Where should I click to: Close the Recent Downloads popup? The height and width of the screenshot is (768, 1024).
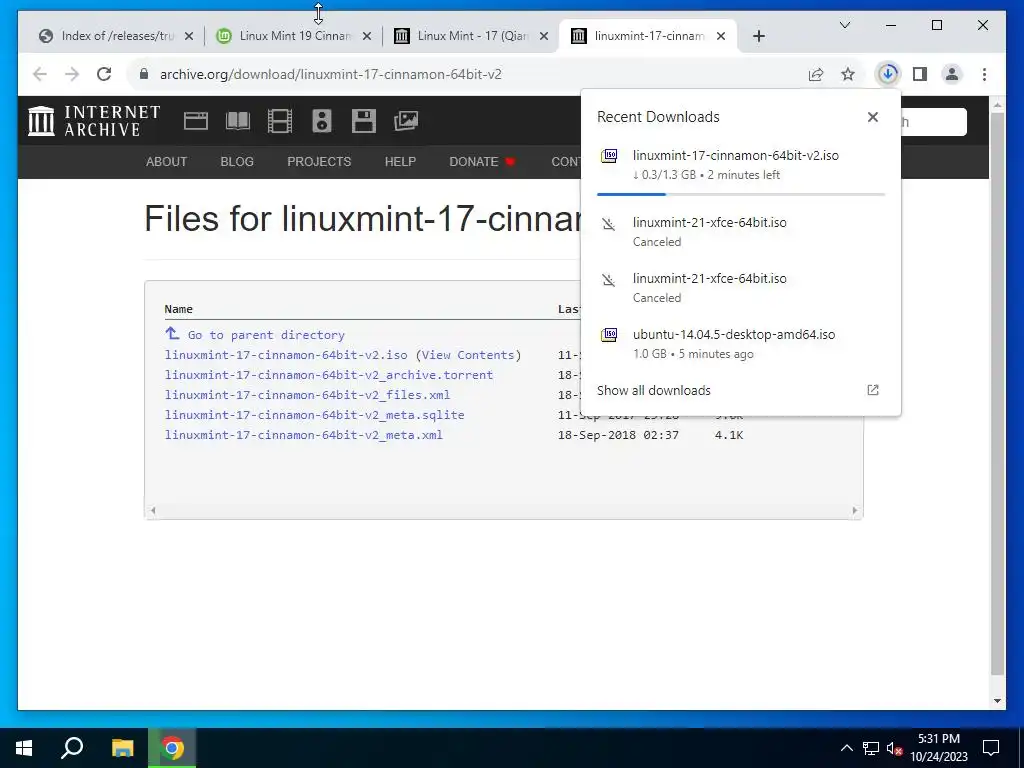[x=872, y=117]
